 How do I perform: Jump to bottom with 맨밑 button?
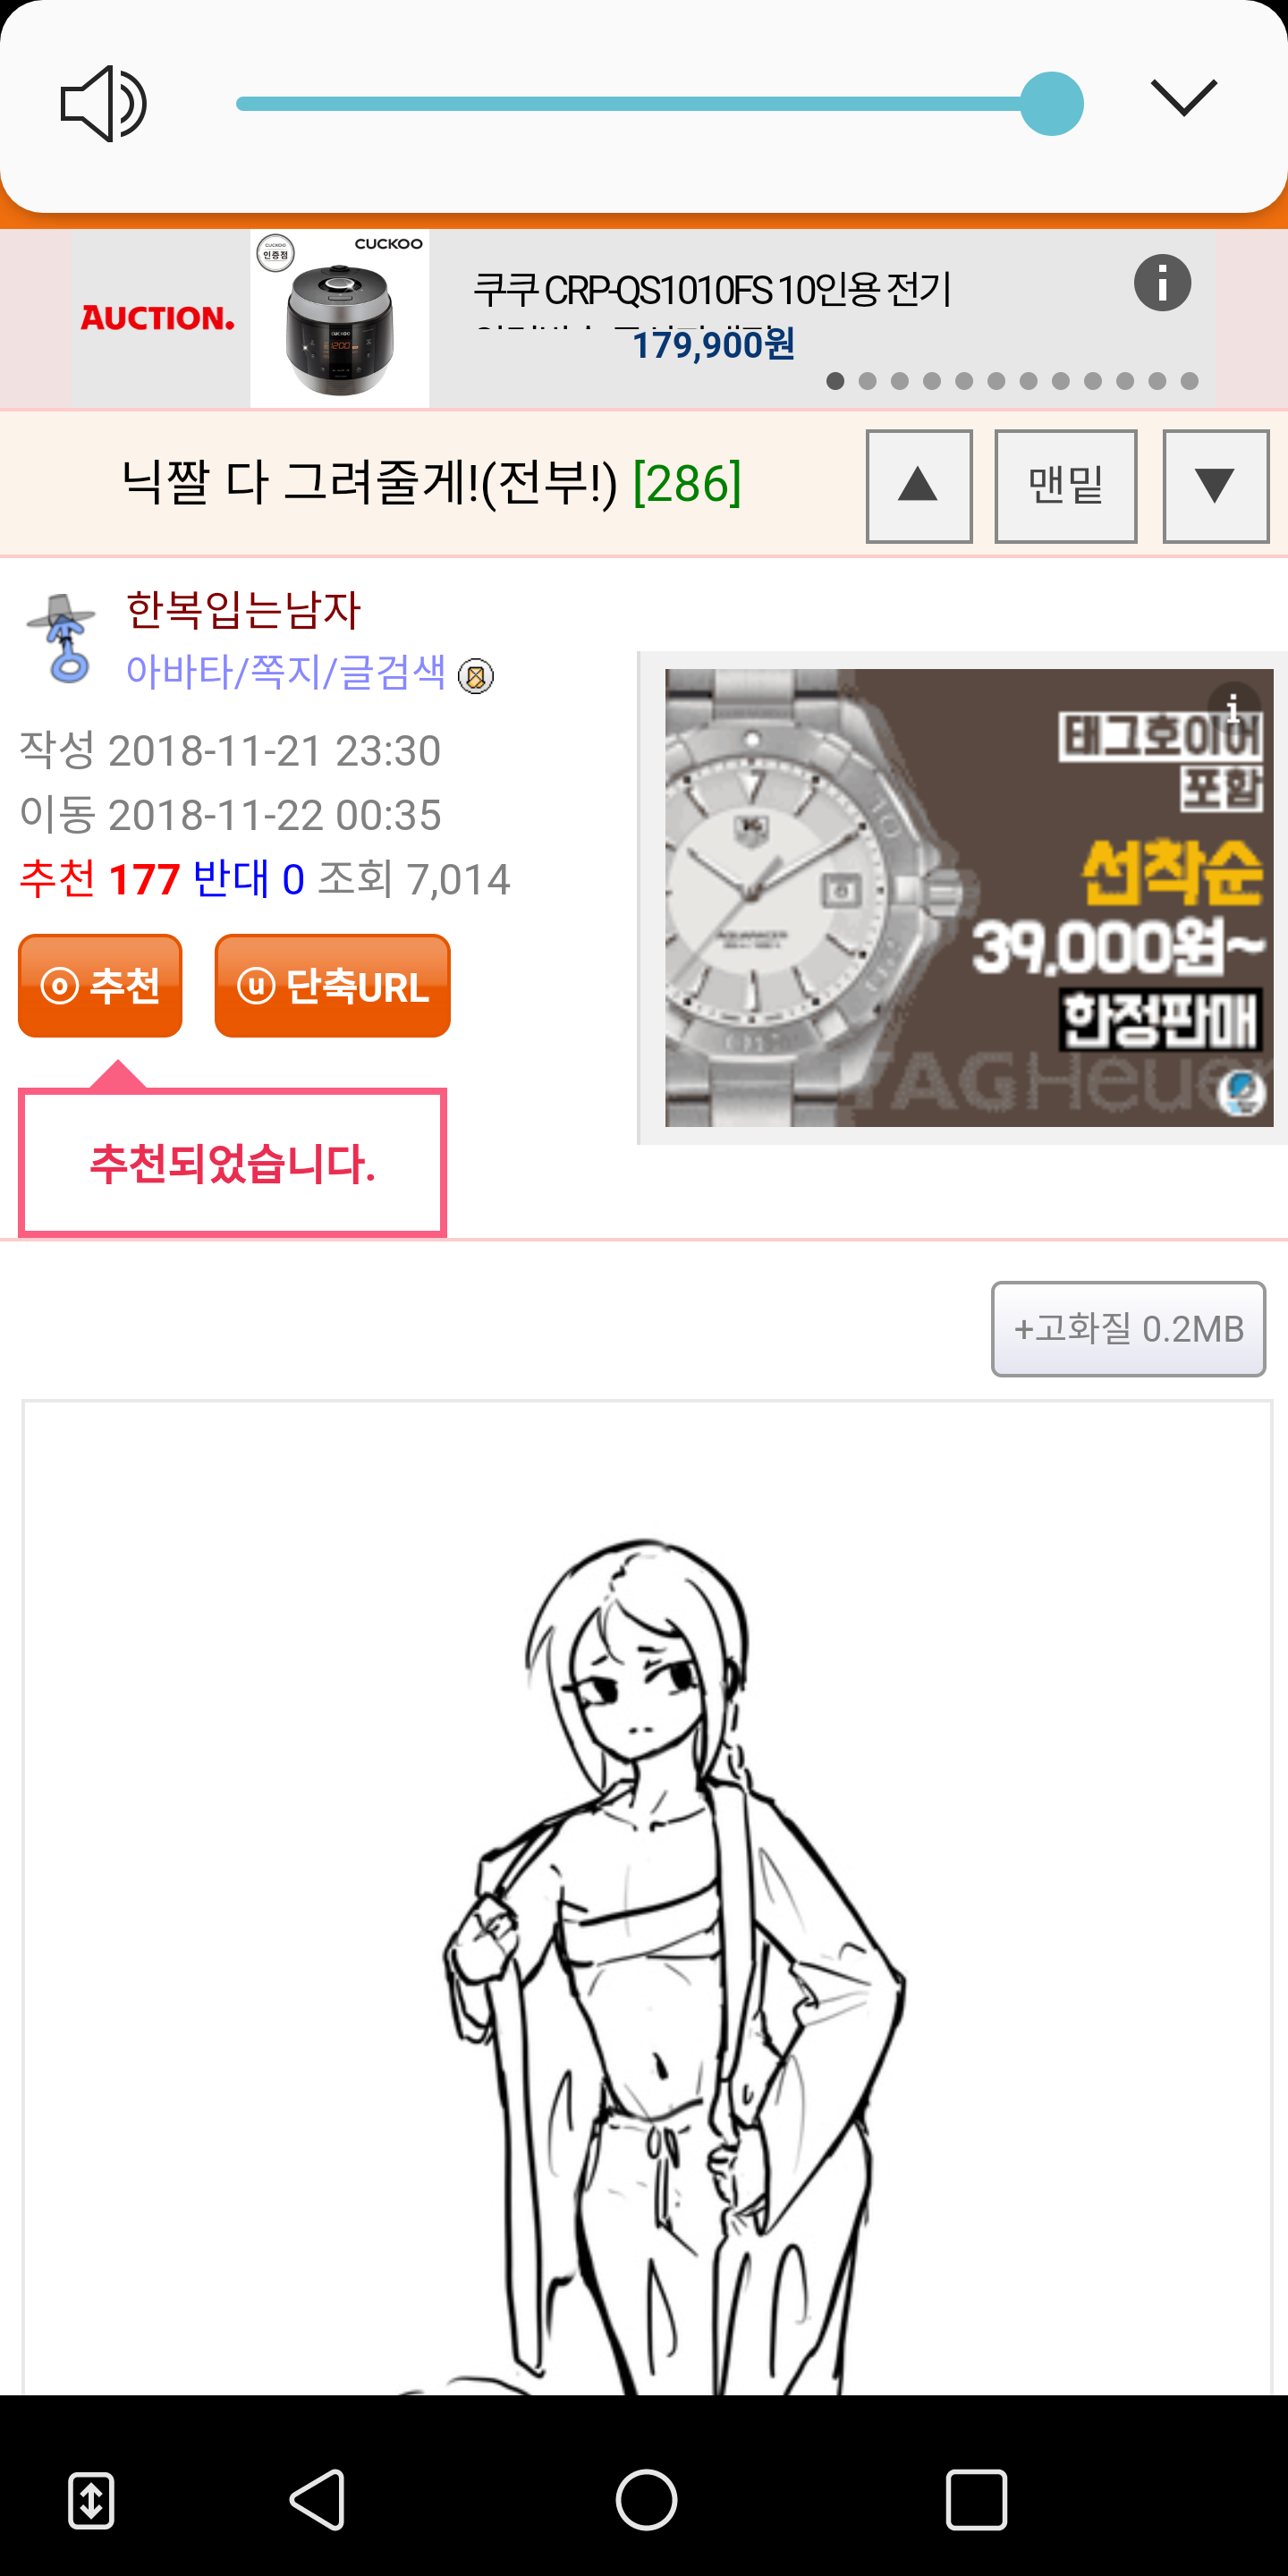click(1066, 486)
